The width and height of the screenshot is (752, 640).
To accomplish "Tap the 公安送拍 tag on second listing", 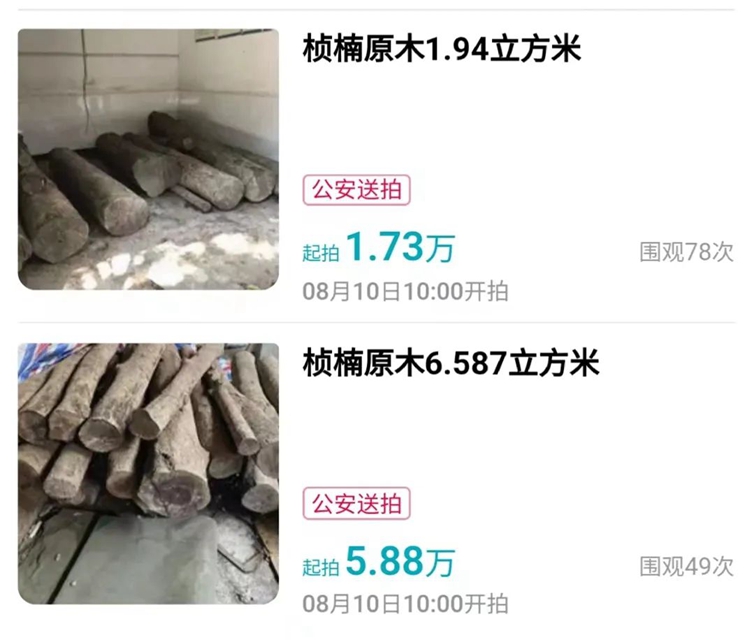I will 356,504.
